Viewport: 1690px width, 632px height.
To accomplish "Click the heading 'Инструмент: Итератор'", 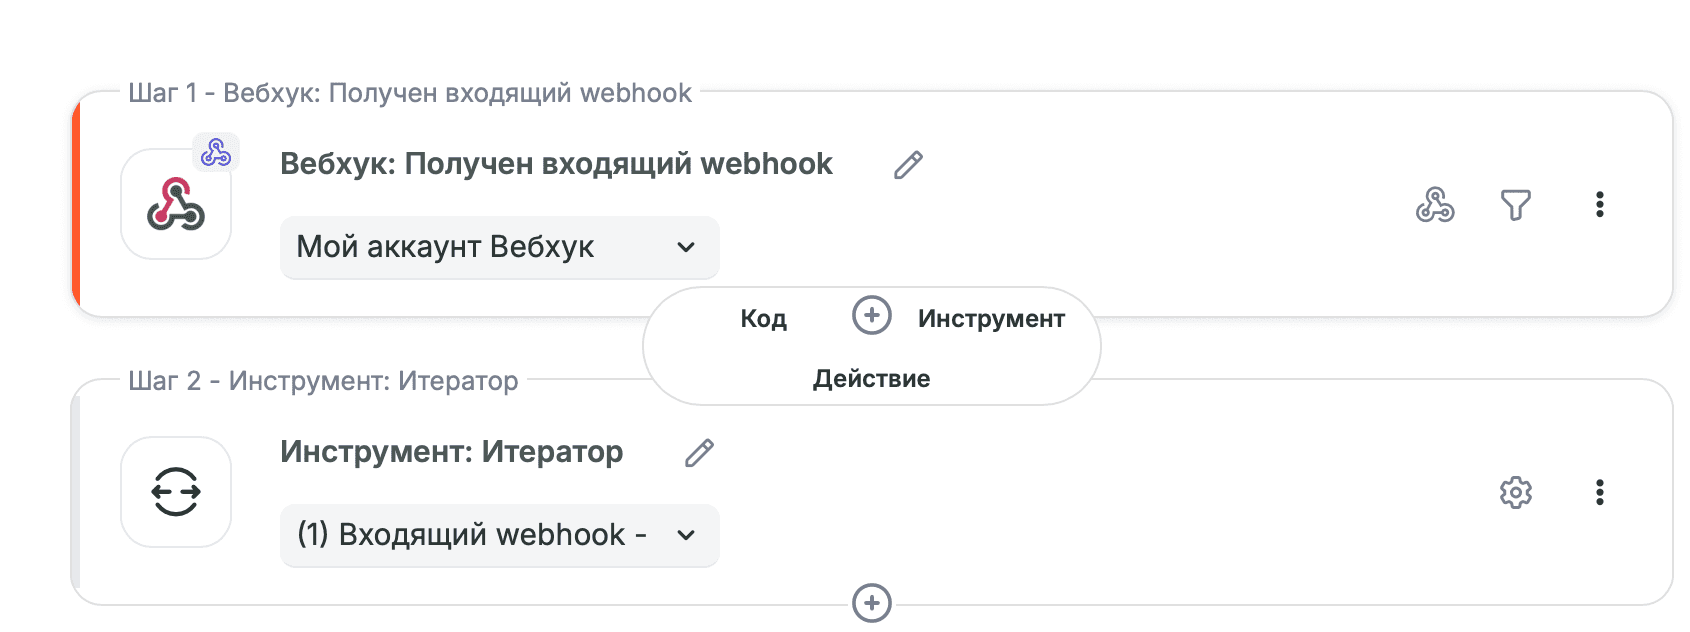I will tap(451, 451).
